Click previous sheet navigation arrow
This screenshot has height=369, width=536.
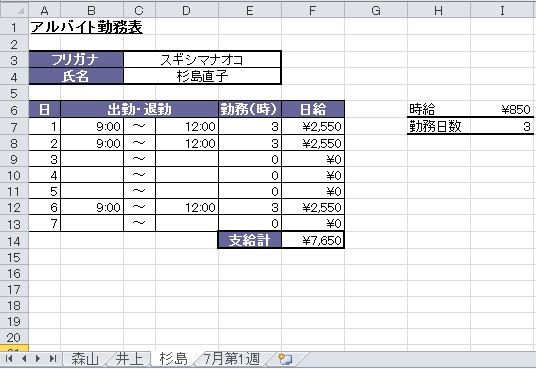(x=24, y=358)
